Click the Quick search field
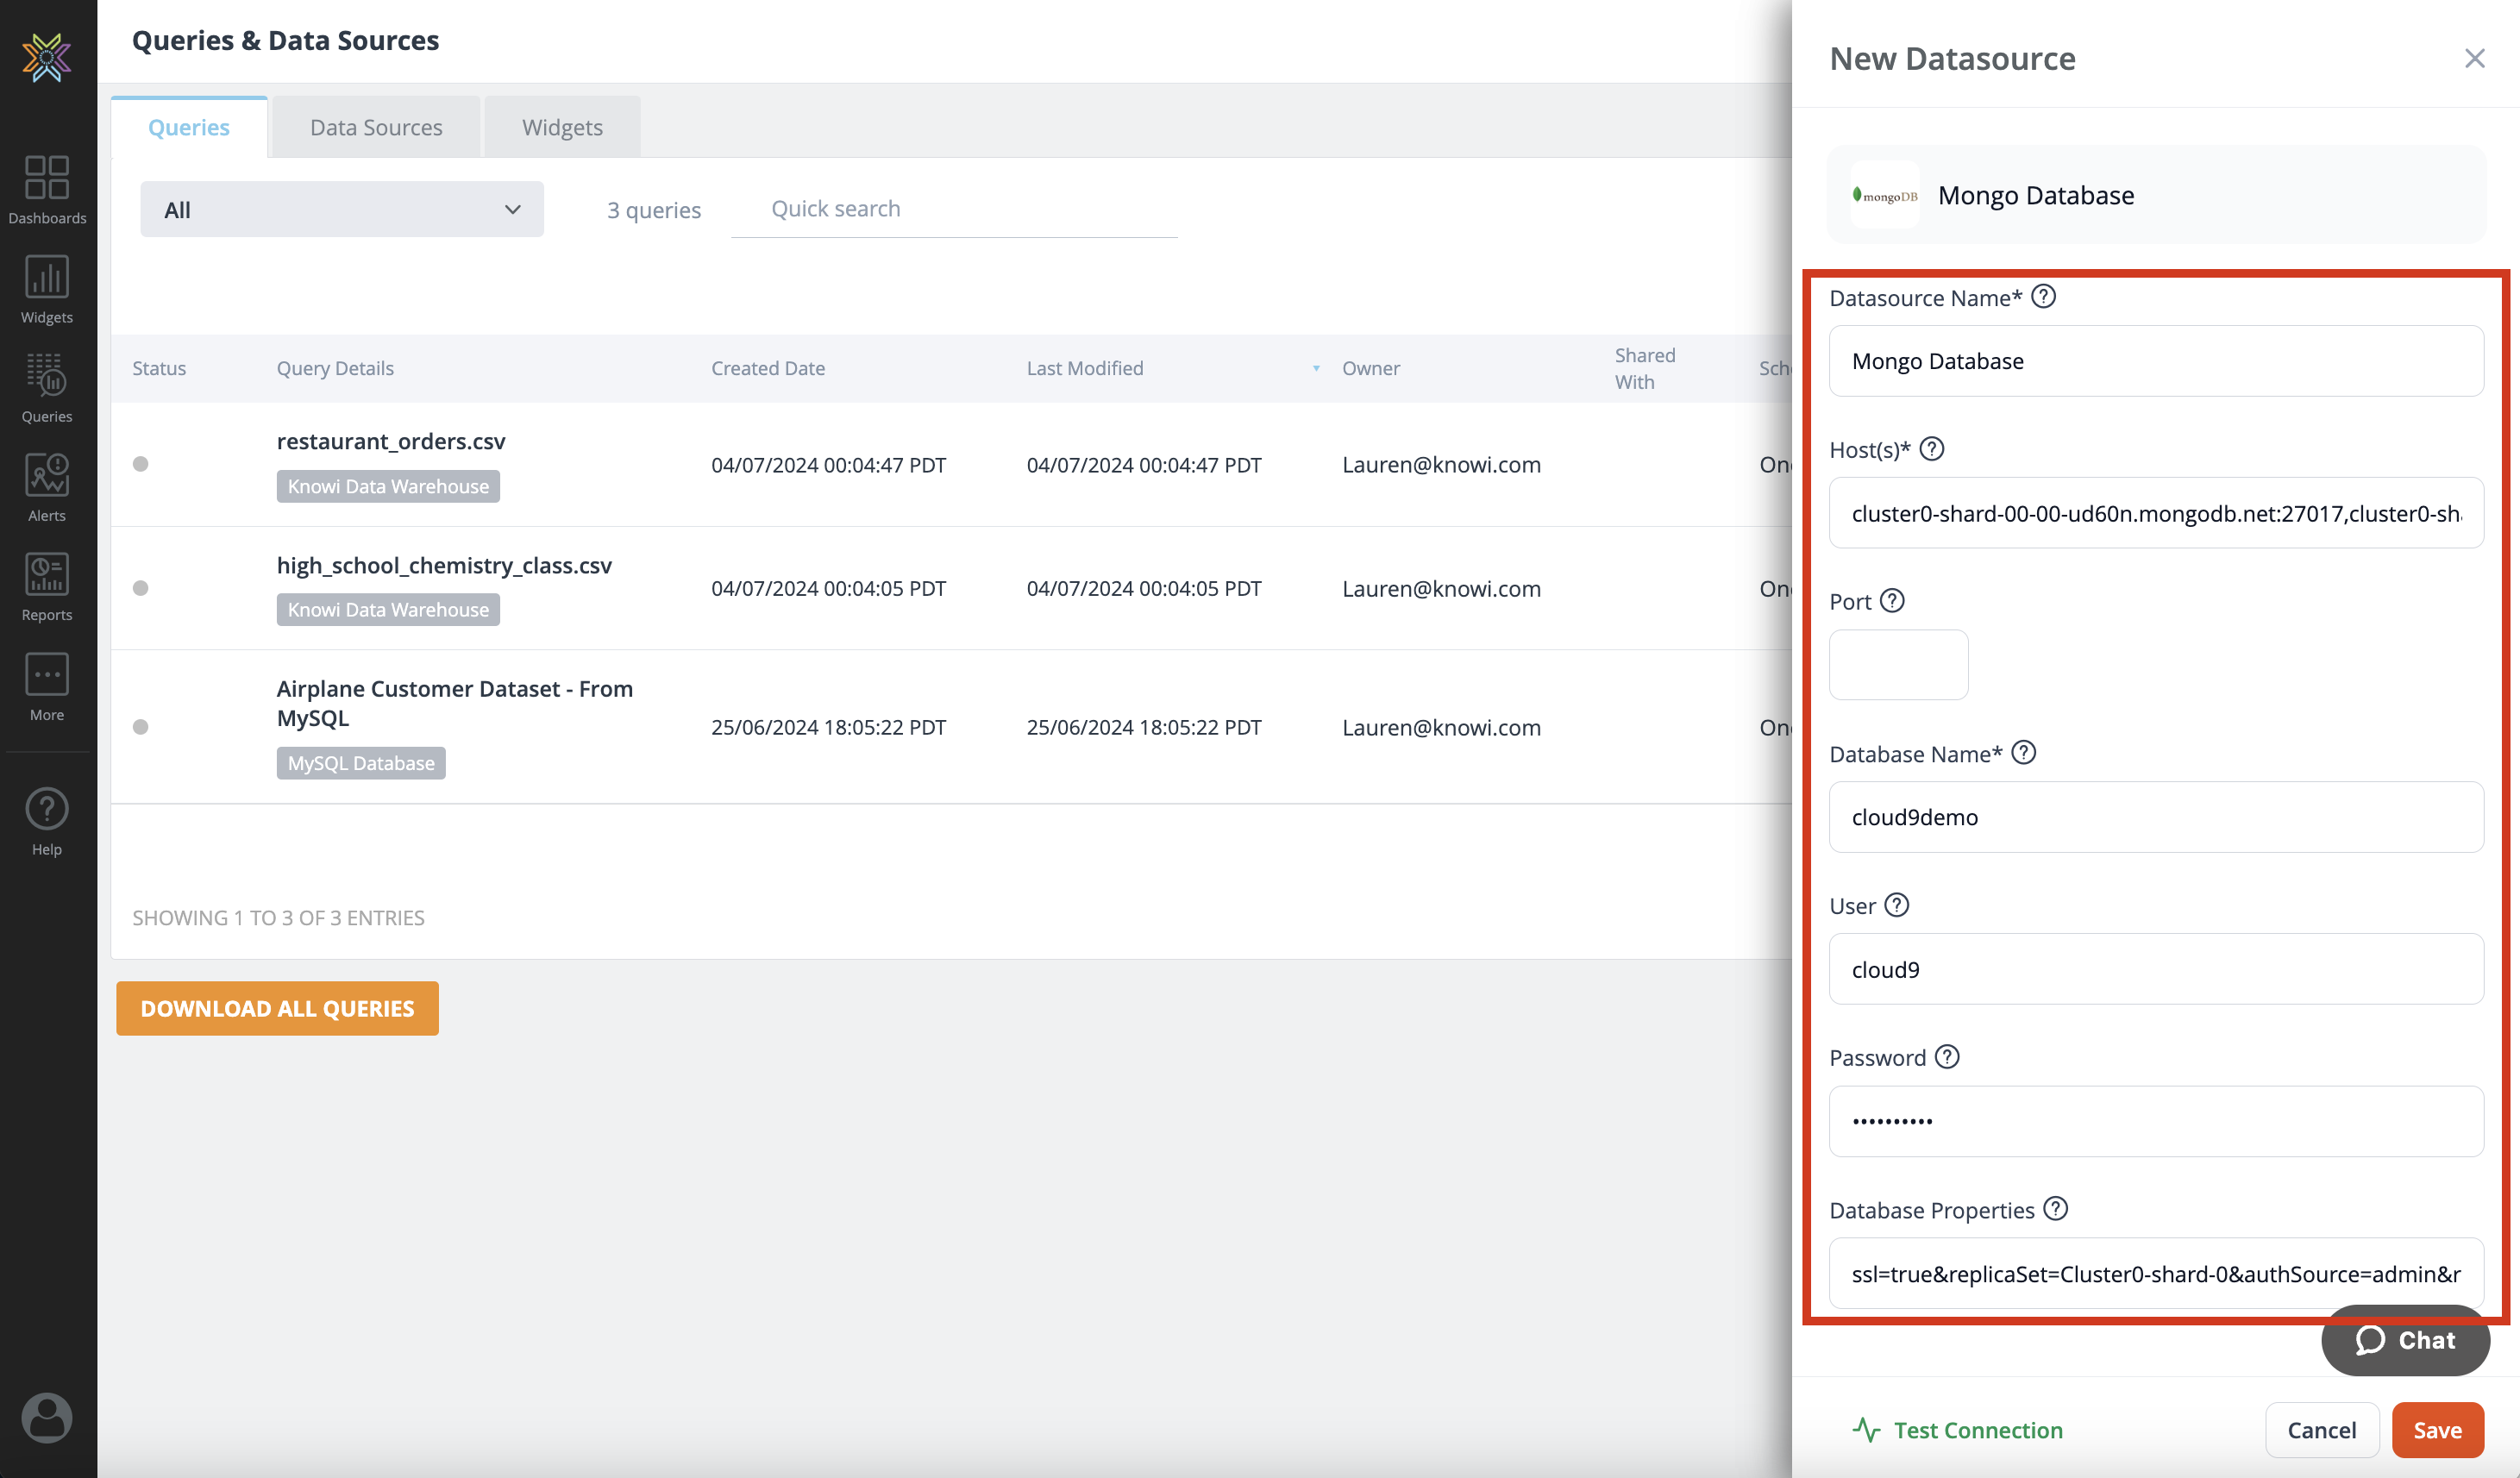Screen dimensions: 2520x1478 point(954,209)
